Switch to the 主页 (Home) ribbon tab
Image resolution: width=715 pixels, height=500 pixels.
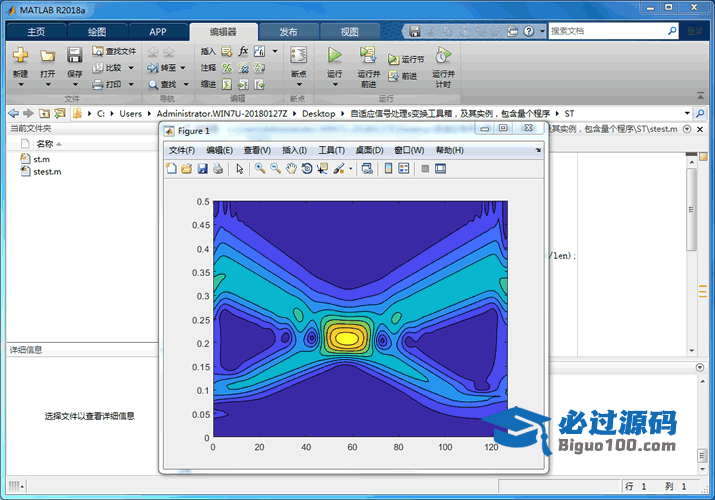pyautogui.click(x=36, y=32)
